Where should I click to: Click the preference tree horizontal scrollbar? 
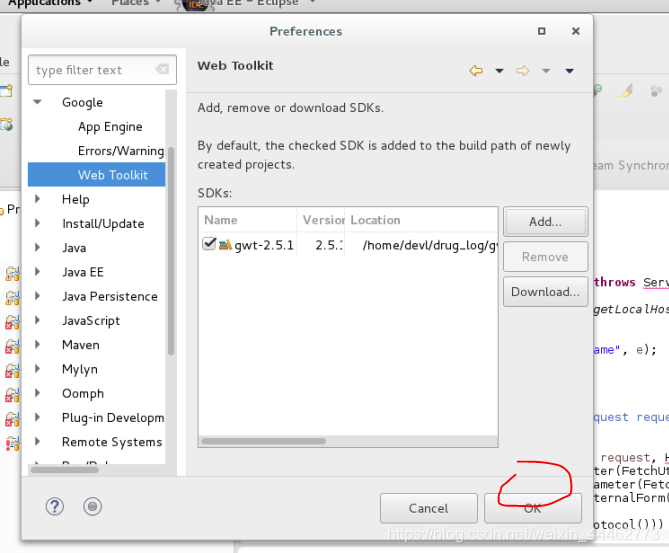click(x=65, y=470)
